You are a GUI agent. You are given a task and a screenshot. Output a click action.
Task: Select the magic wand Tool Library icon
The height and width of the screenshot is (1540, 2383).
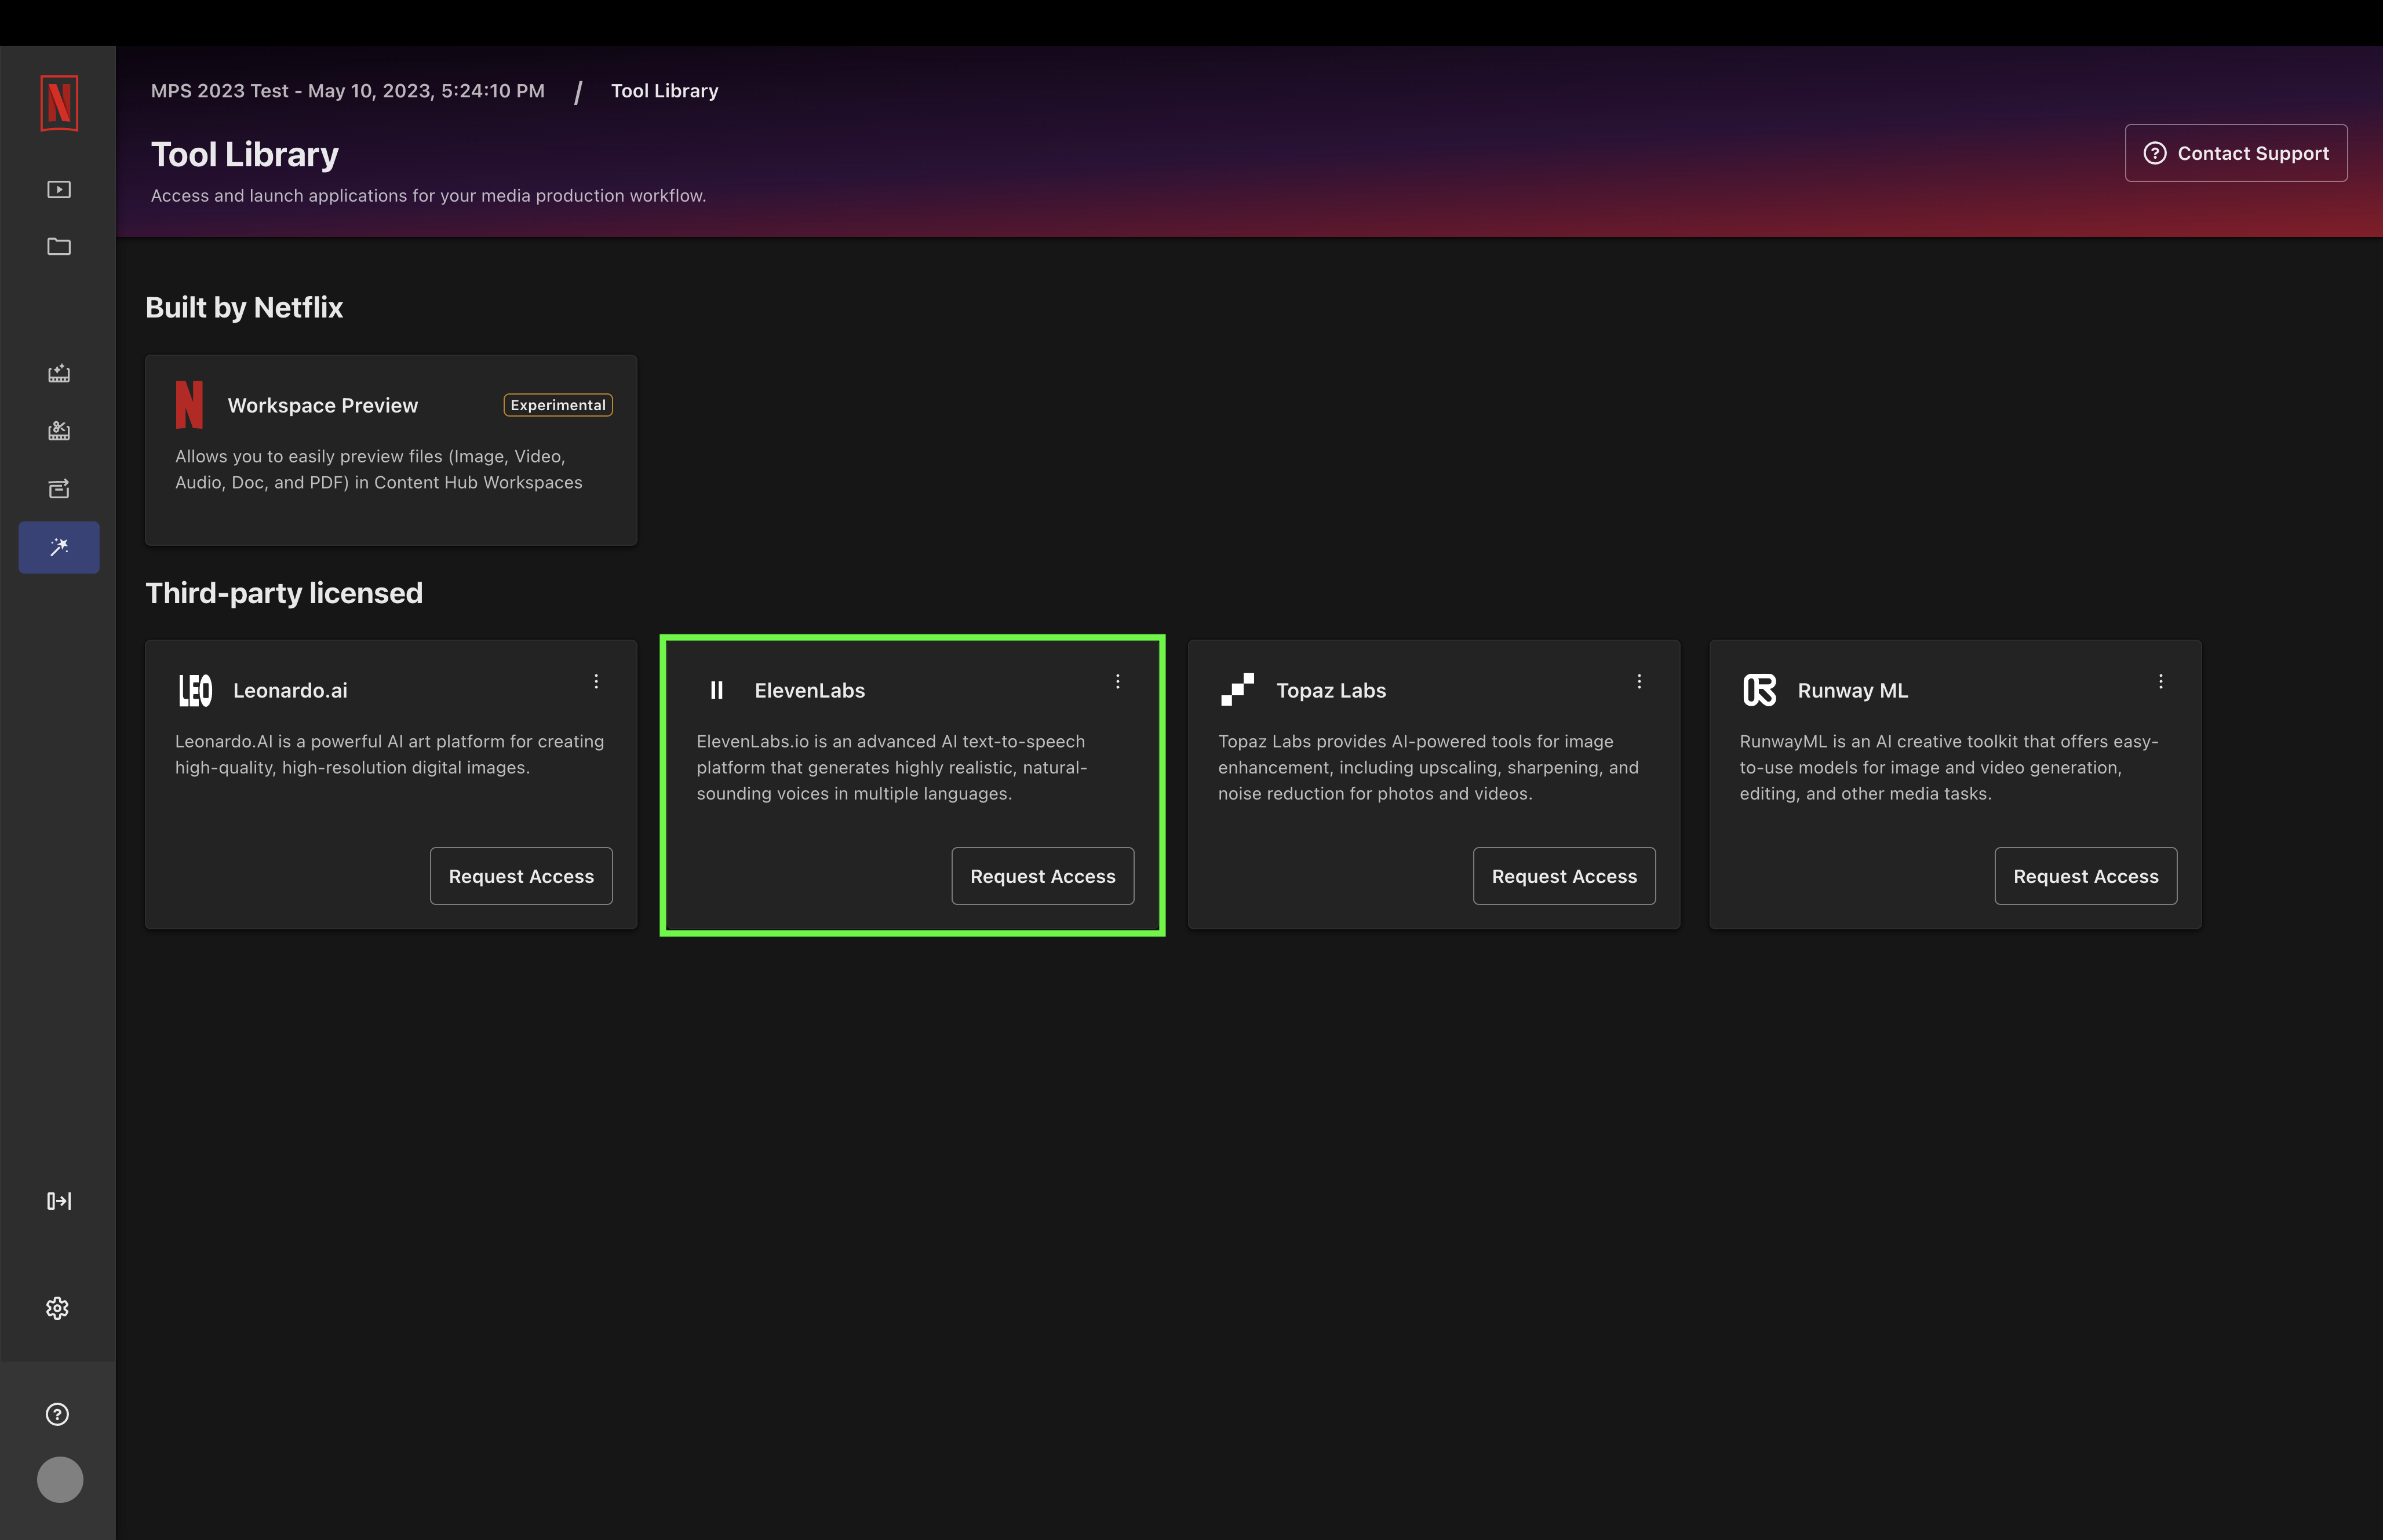59,547
